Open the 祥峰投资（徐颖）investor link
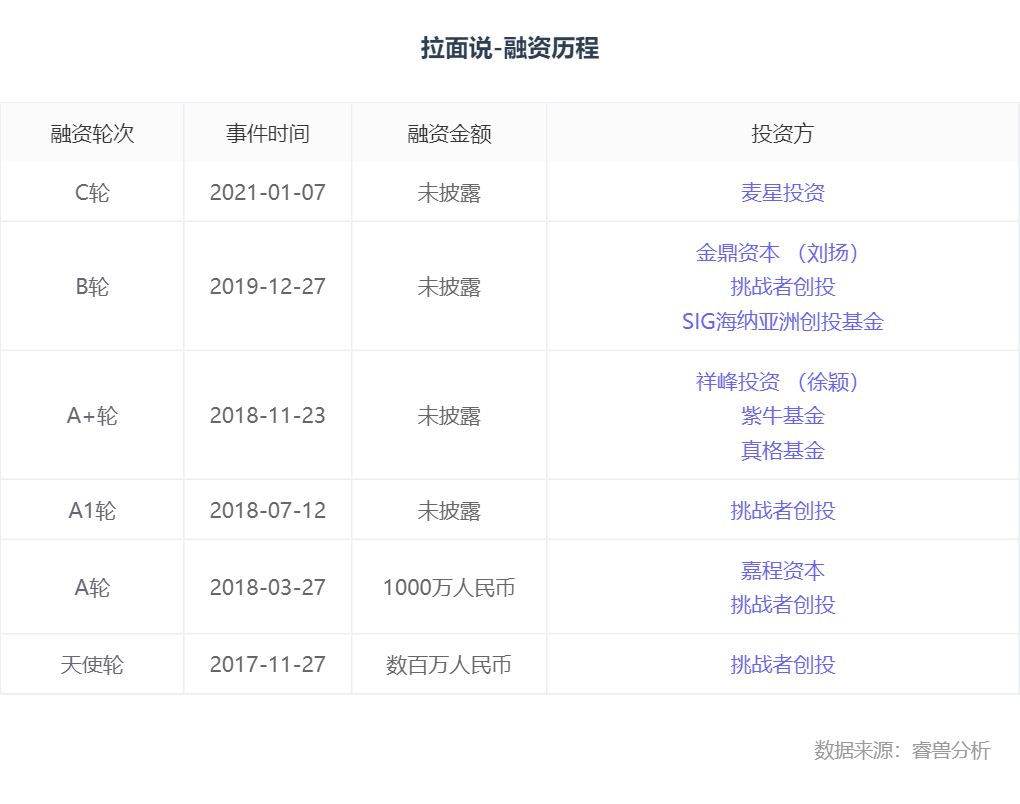Viewport: 1020px width, 804px height. pos(780,382)
